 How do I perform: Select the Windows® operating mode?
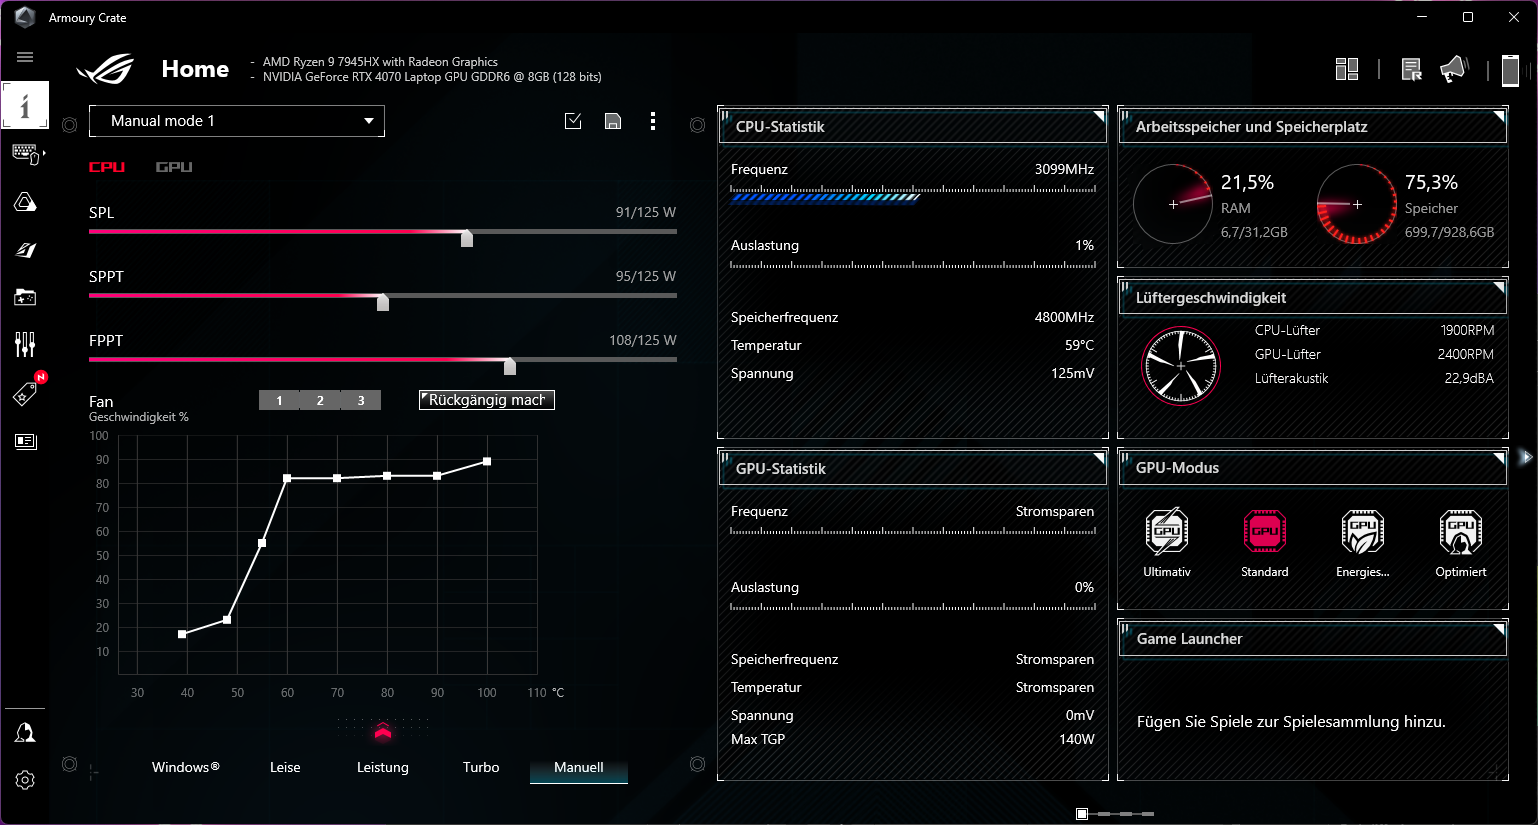pos(186,767)
